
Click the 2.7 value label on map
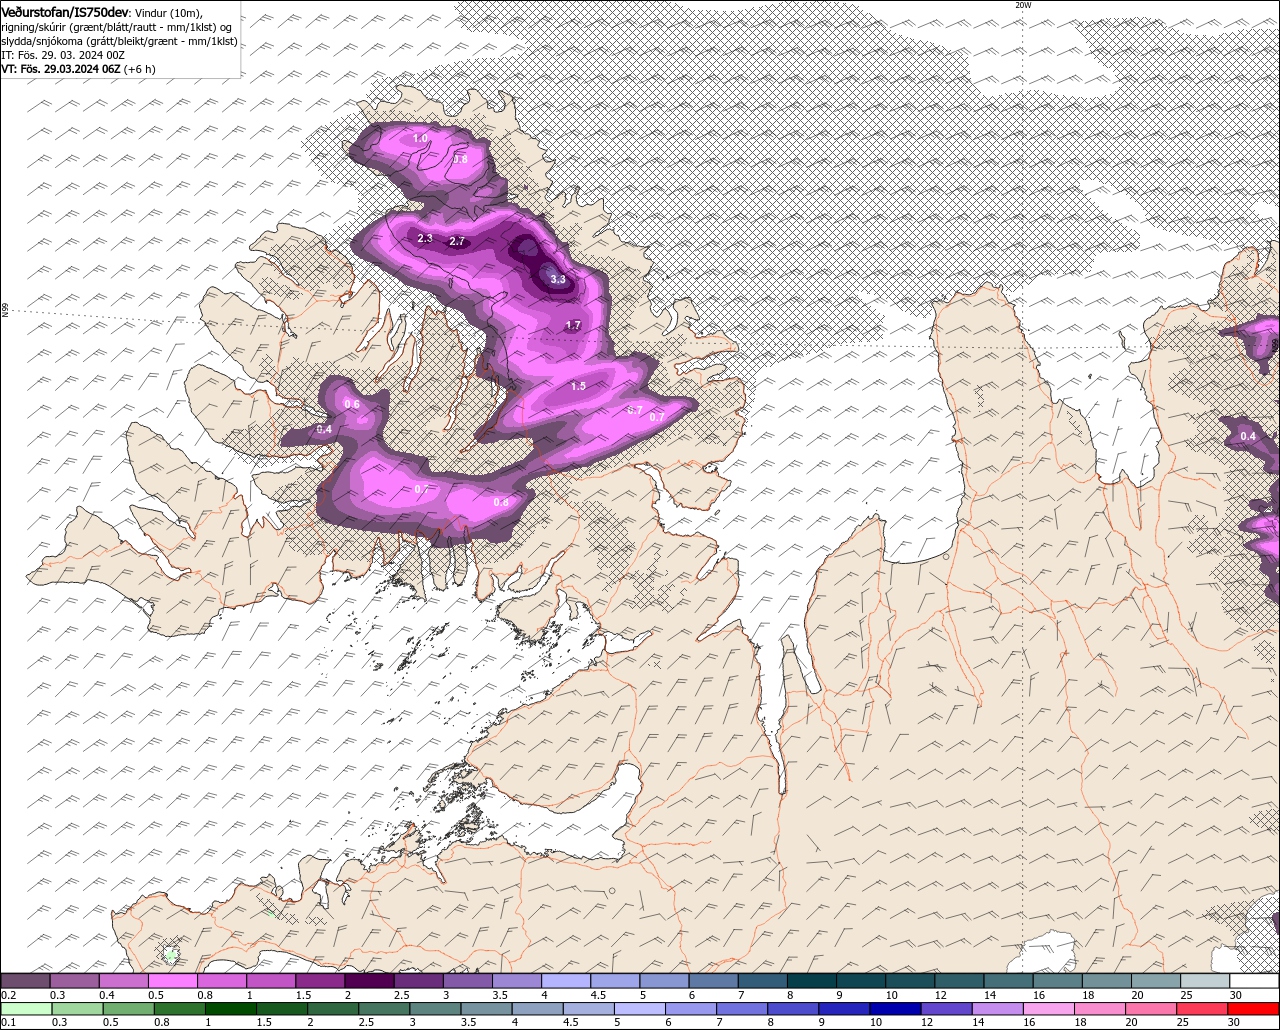(x=458, y=242)
